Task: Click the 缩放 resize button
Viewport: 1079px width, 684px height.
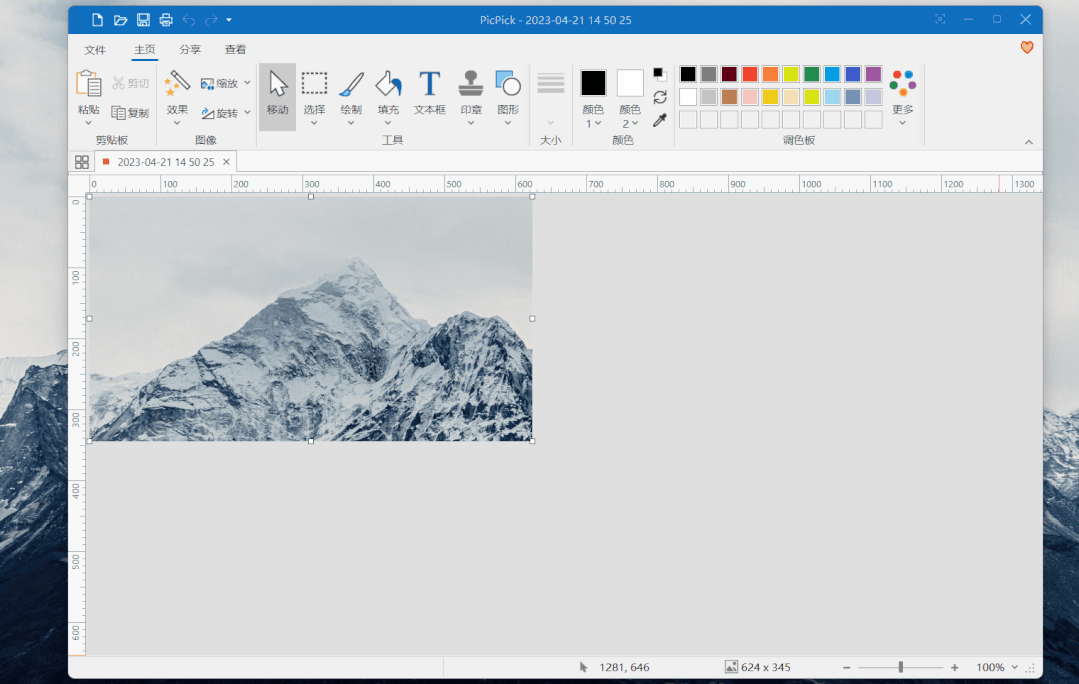Action: 220,83
